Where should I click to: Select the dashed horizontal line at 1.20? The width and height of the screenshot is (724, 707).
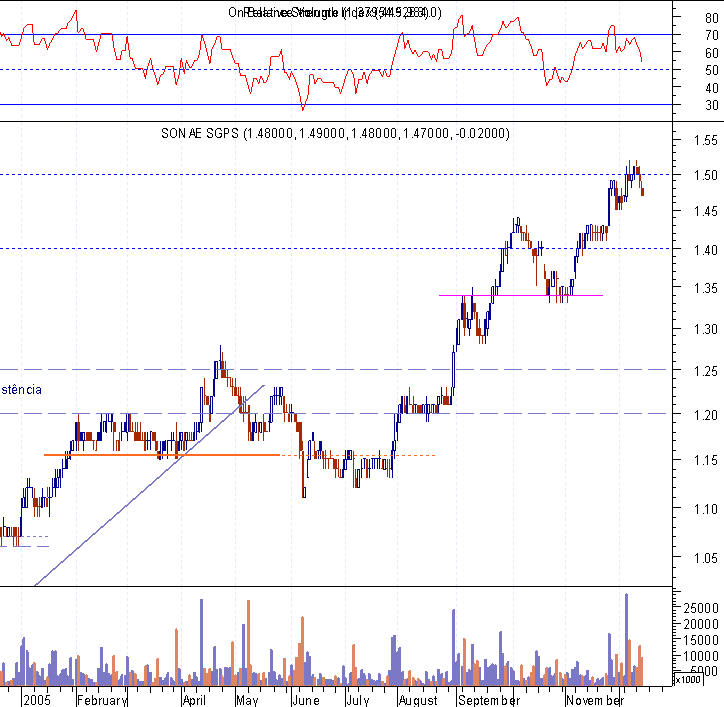point(333,413)
